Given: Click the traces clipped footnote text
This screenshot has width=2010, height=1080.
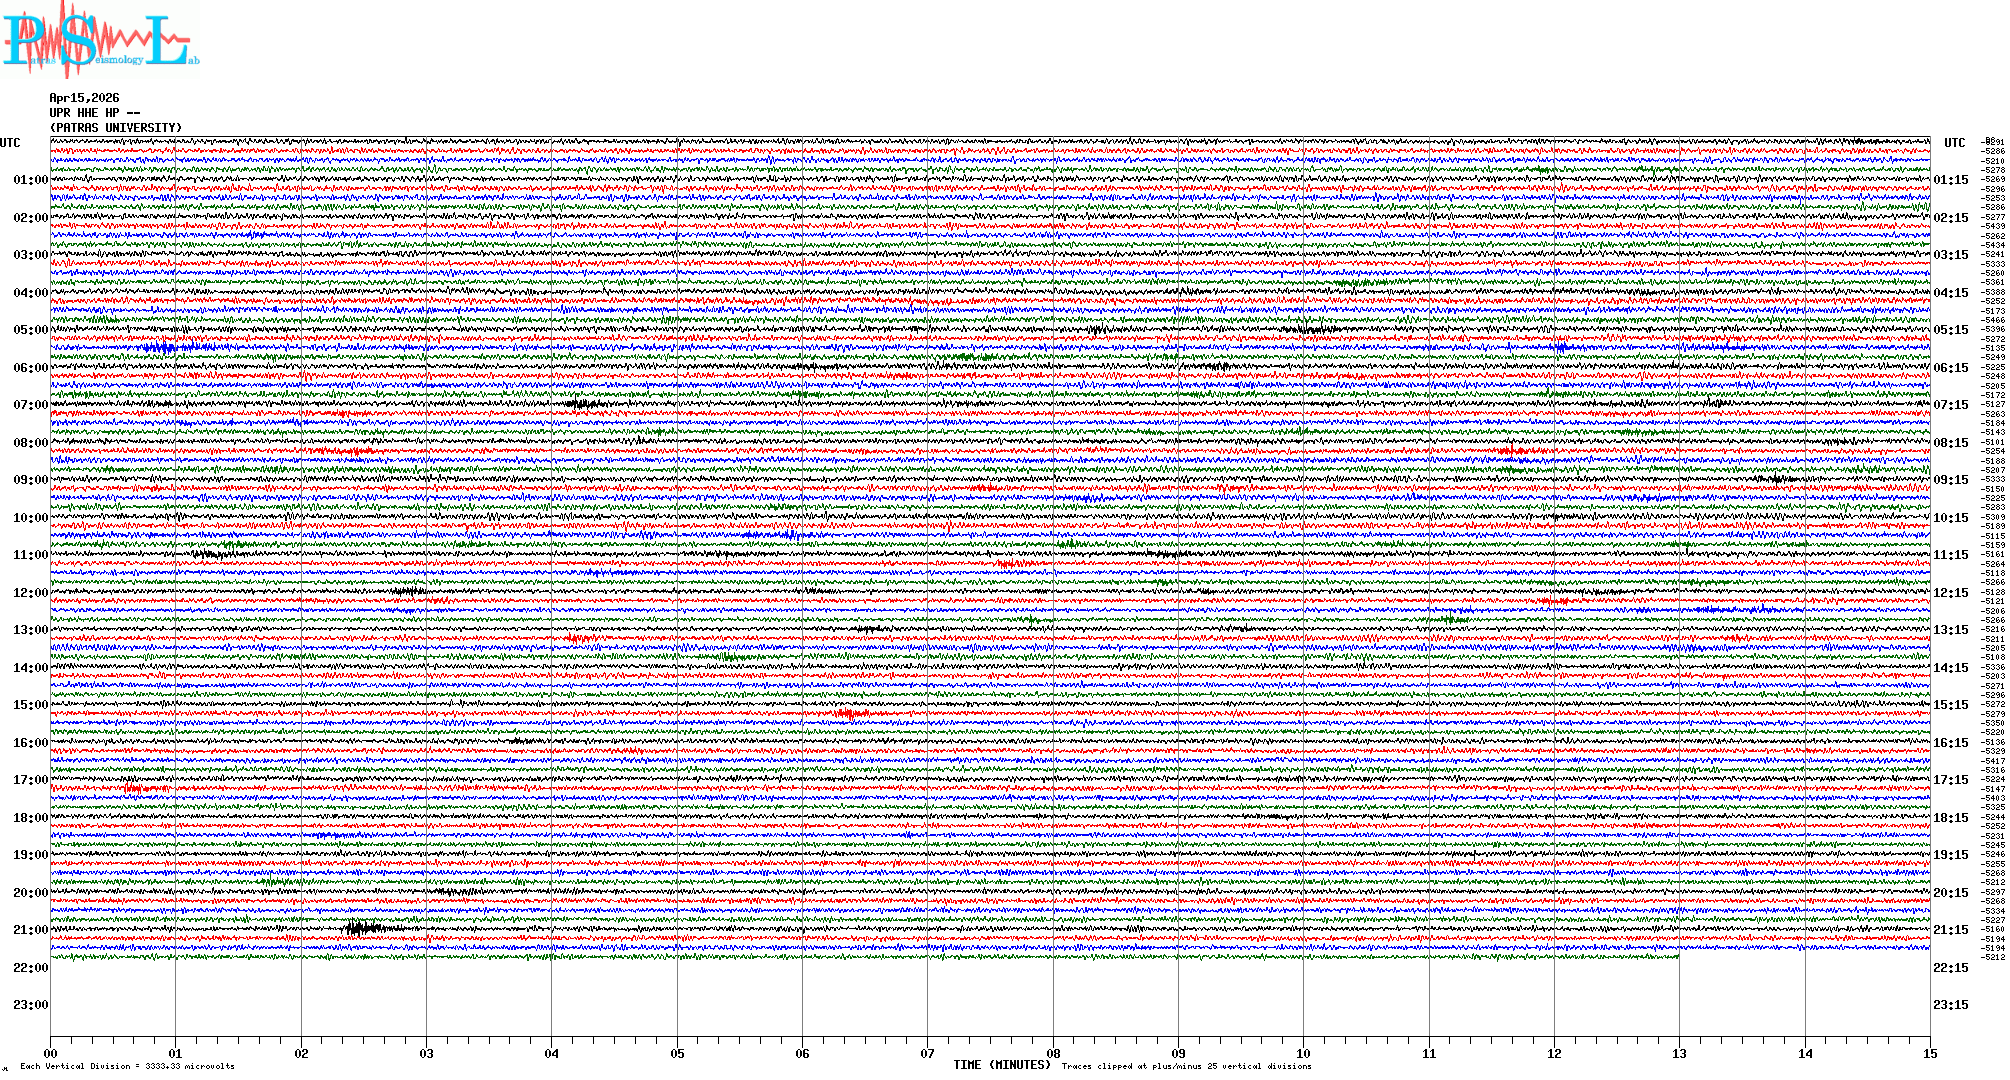Looking at the screenshot, I should tap(1186, 1066).
